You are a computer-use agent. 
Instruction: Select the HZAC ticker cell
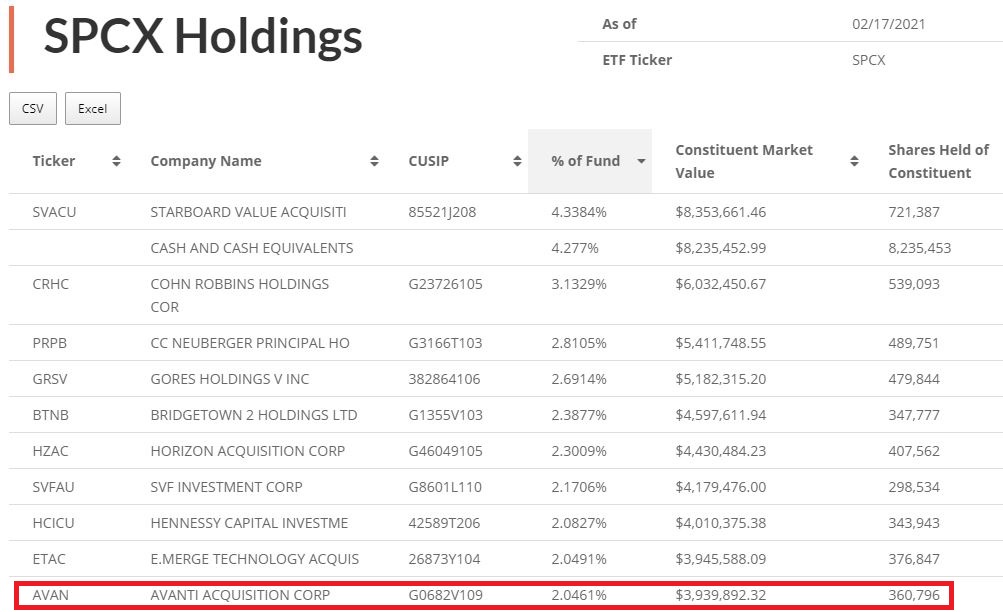coord(50,451)
